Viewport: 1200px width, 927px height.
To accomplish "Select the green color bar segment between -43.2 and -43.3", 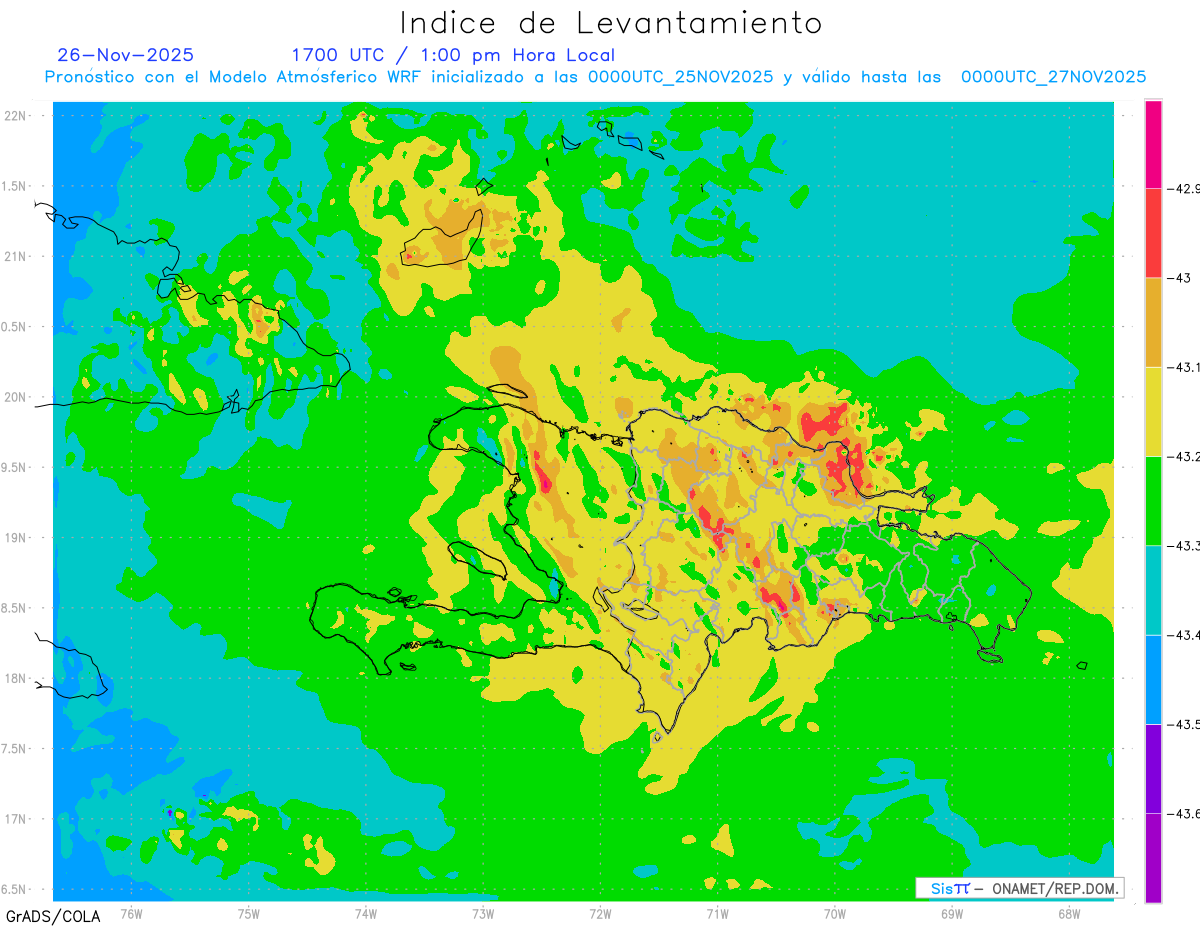I will [1153, 500].
